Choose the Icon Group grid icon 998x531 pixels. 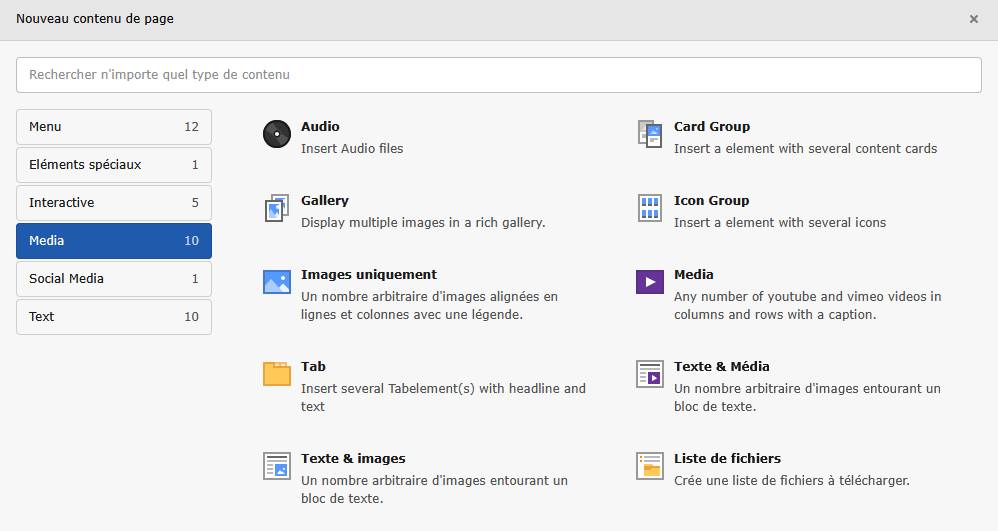[650, 208]
